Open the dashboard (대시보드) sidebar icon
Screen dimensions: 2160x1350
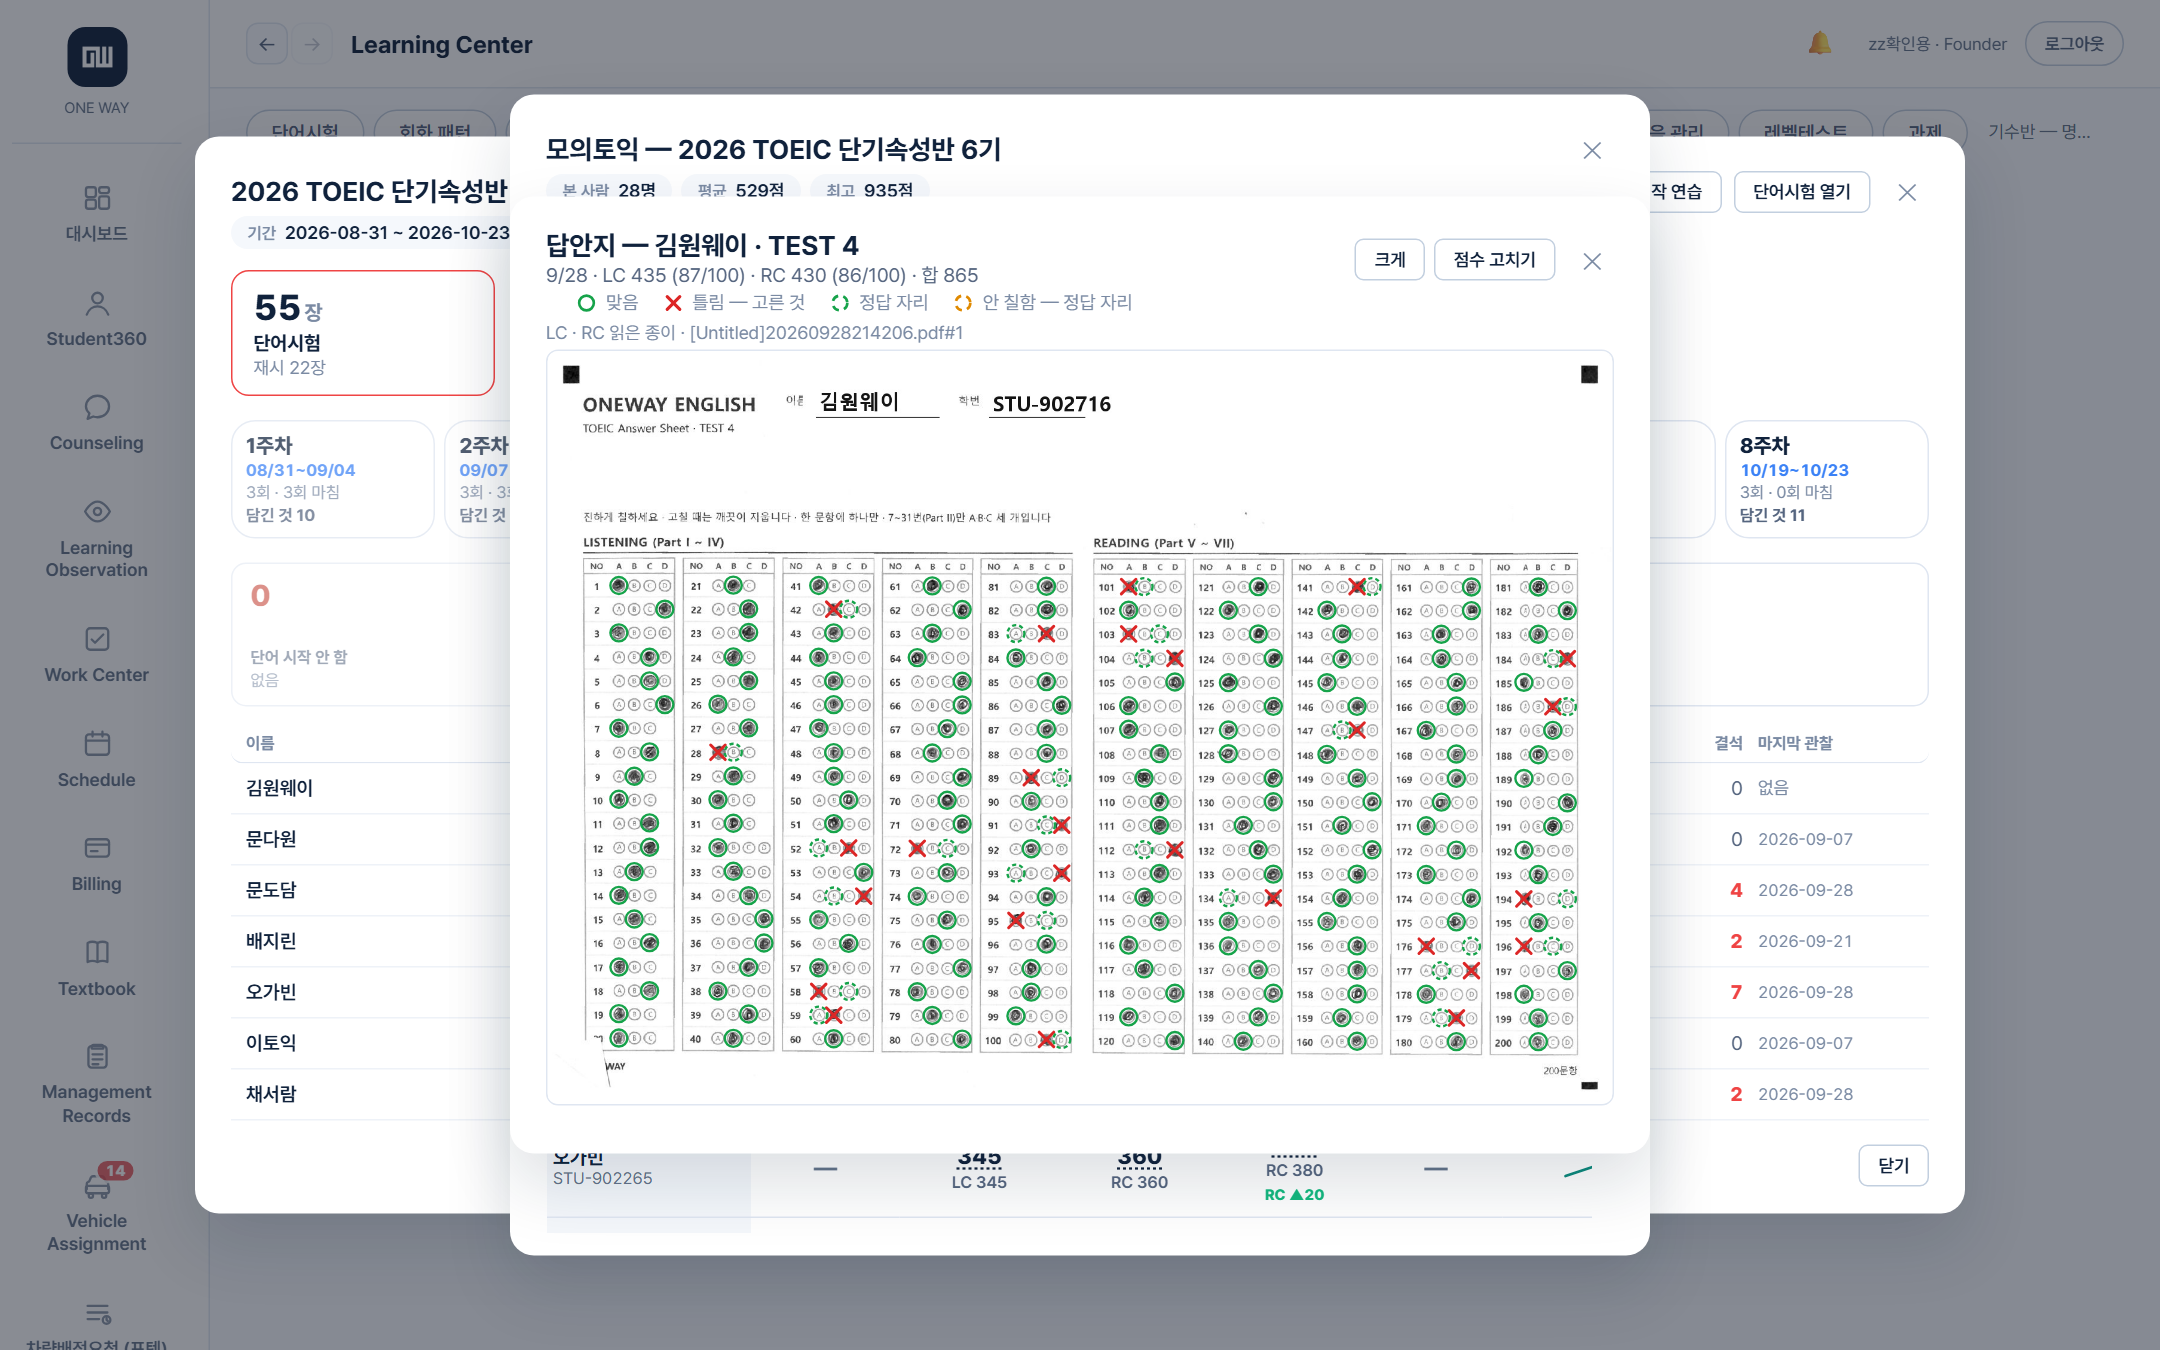97,198
